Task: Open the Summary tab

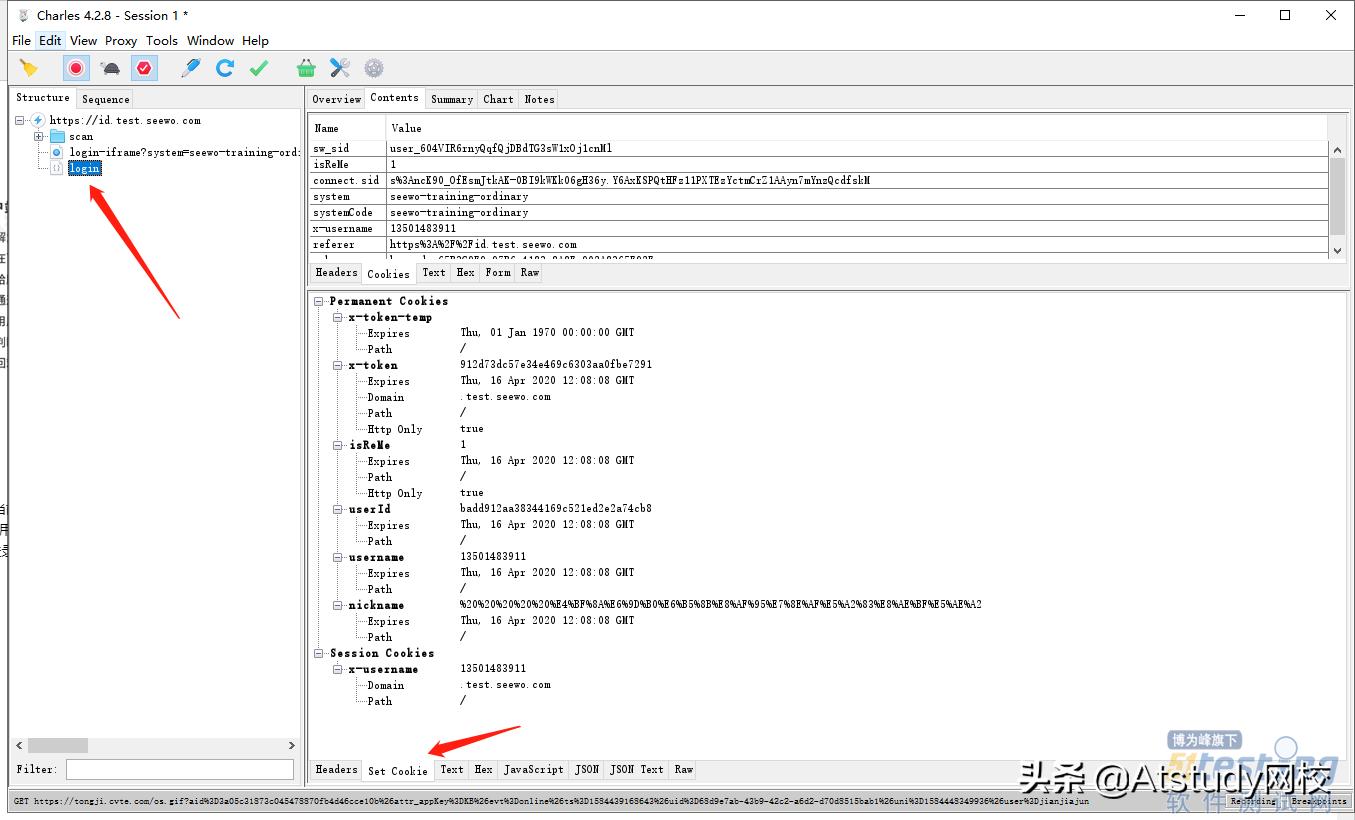Action: click(x=452, y=99)
